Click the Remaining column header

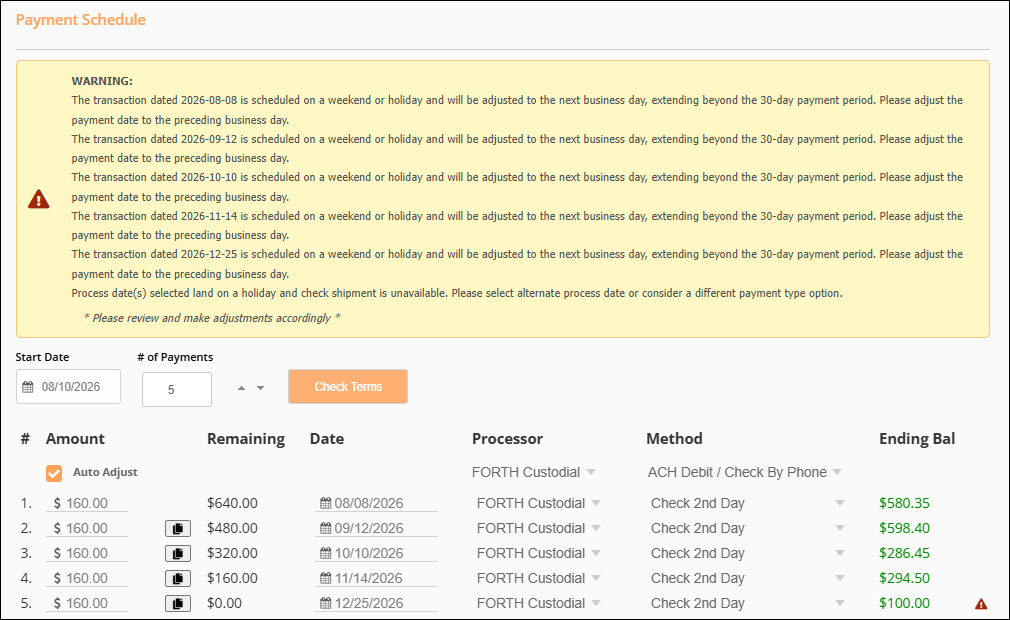pyautogui.click(x=245, y=439)
